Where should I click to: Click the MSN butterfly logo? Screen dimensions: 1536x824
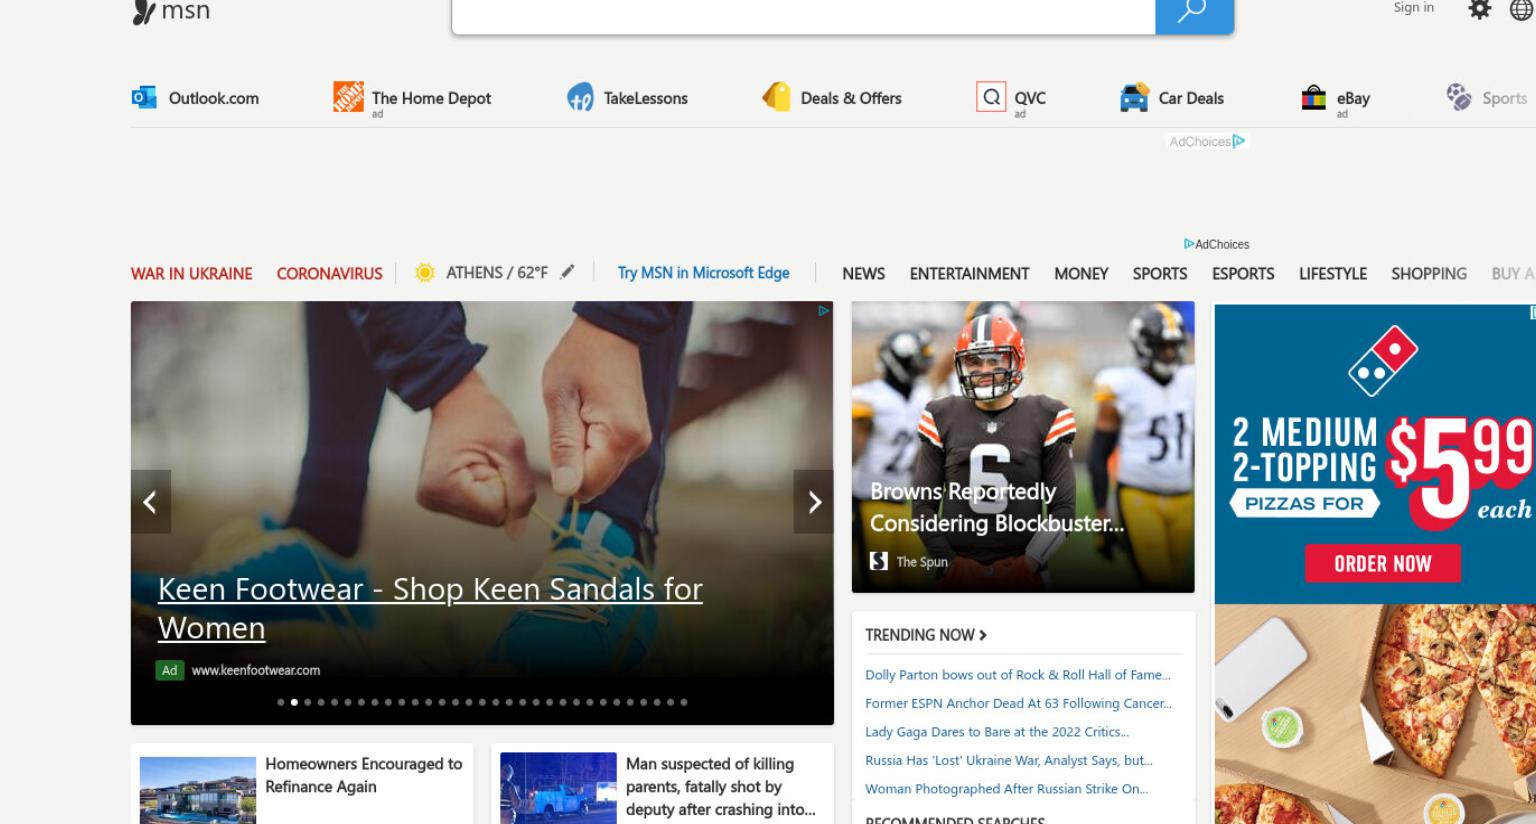(x=144, y=12)
